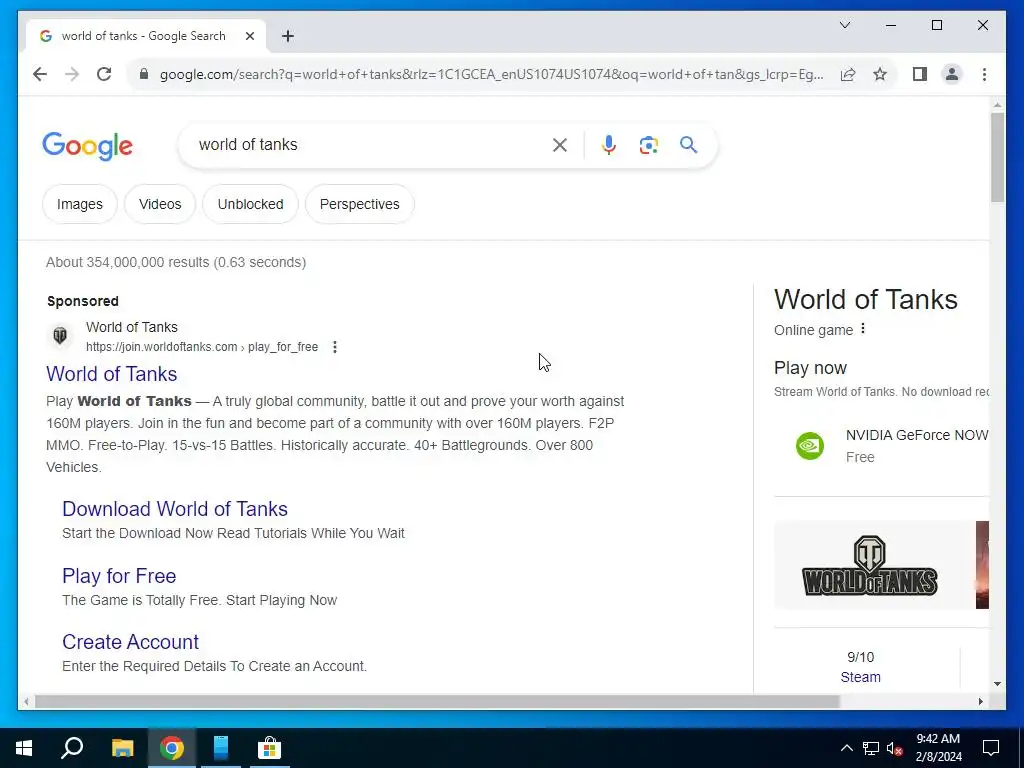This screenshot has height=768, width=1024.
Task: Reload the Google search page
Action: pos(104,74)
